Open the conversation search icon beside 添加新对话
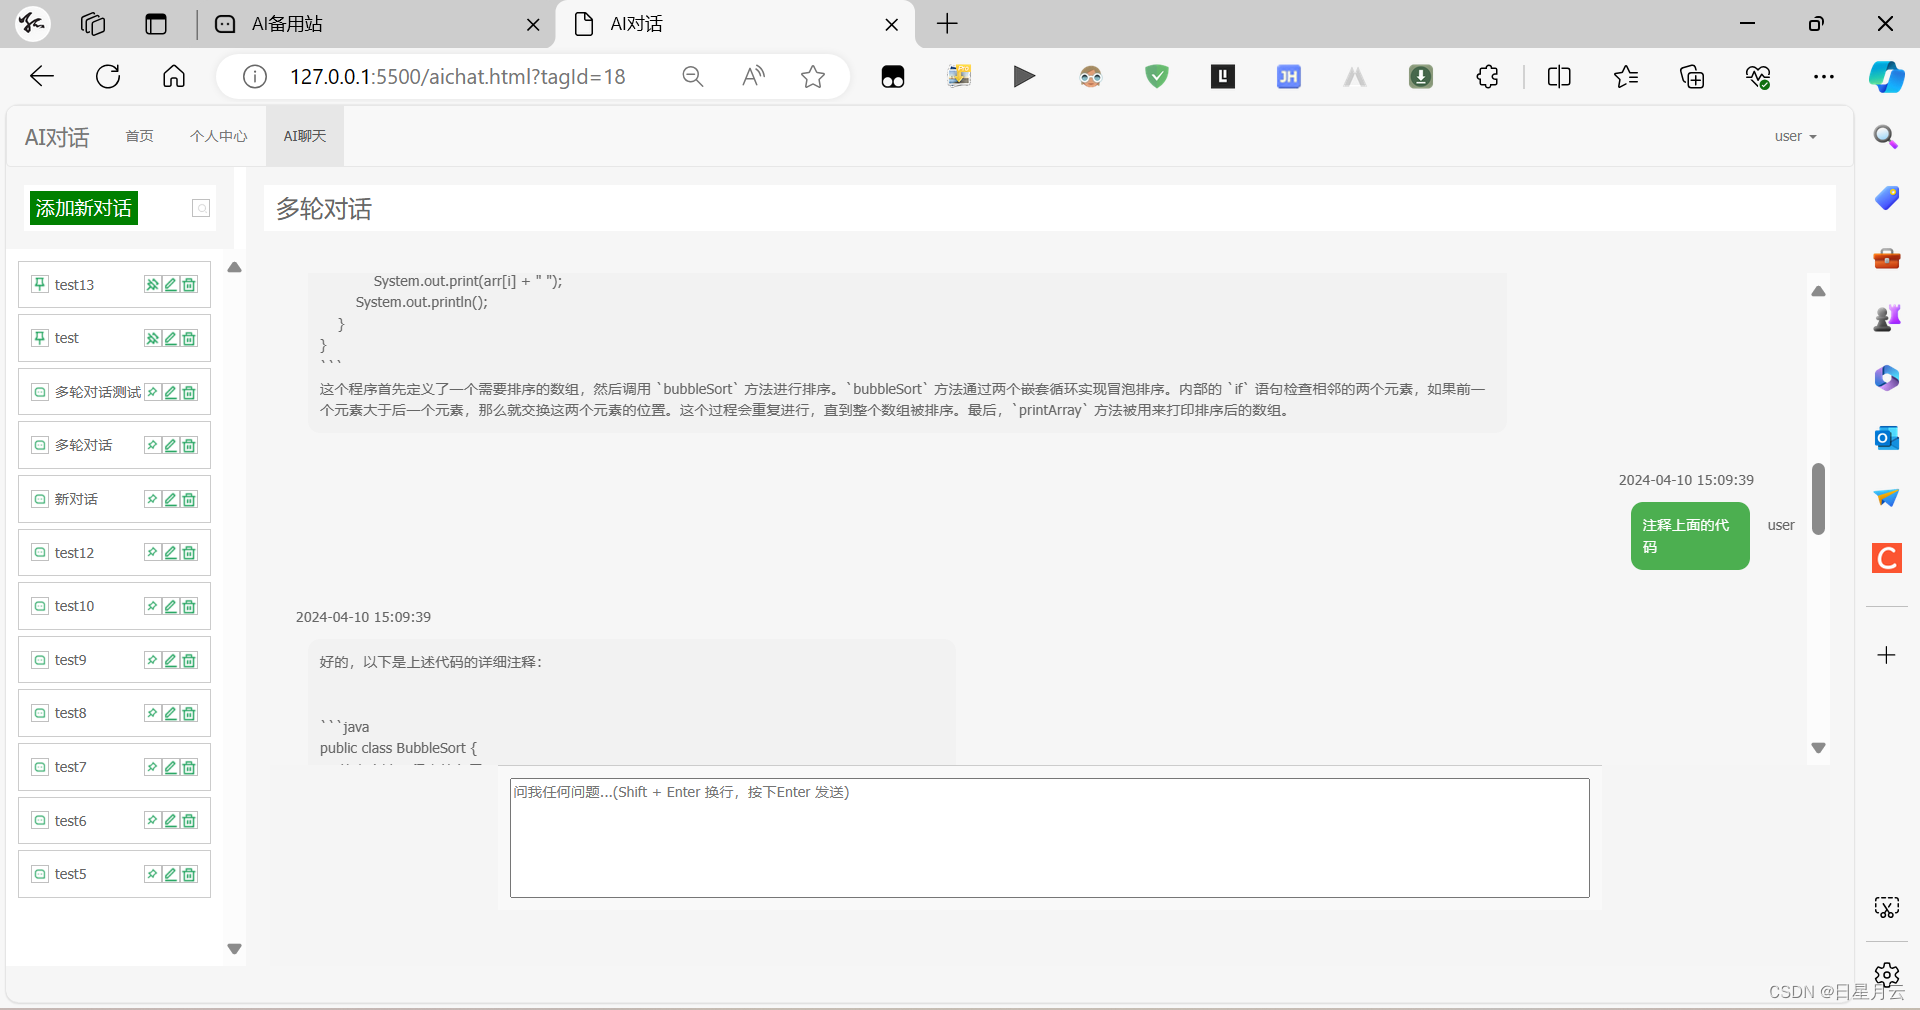1920x1010 pixels. tap(201, 208)
